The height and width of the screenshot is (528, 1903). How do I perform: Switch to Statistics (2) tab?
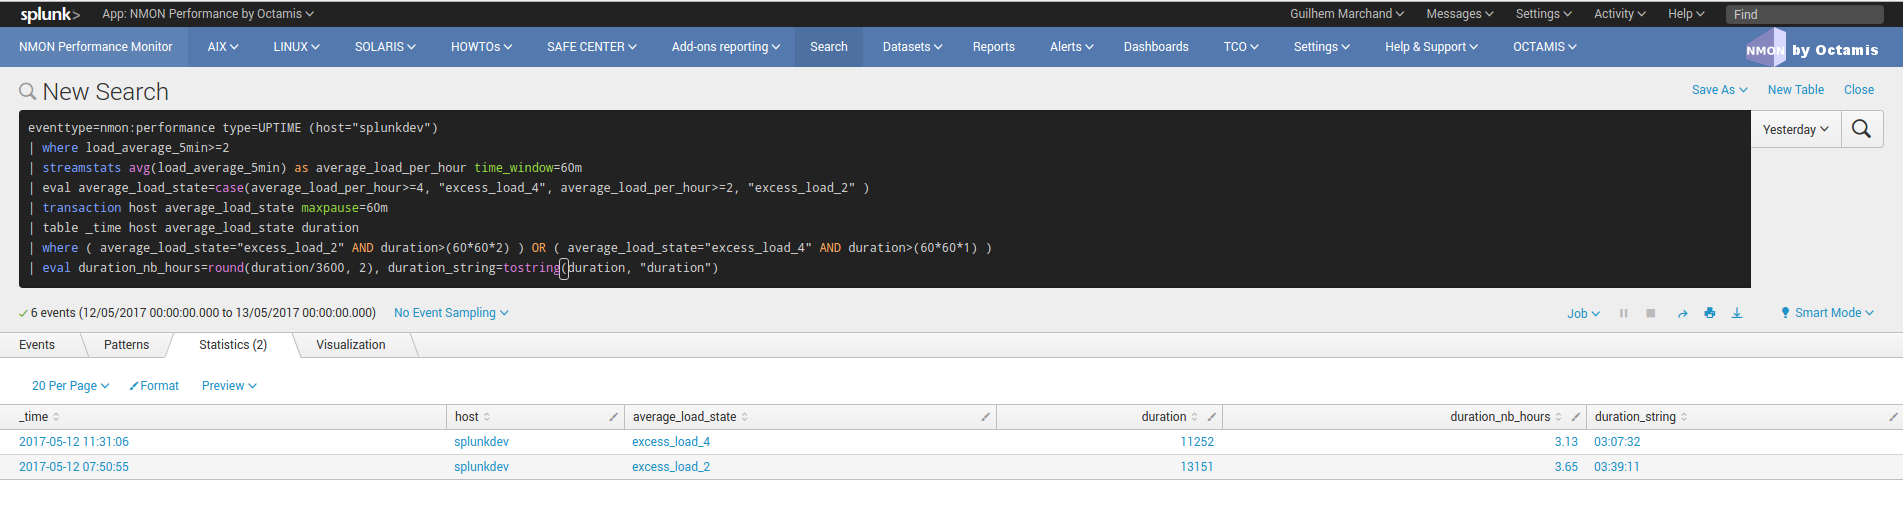[x=233, y=345]
